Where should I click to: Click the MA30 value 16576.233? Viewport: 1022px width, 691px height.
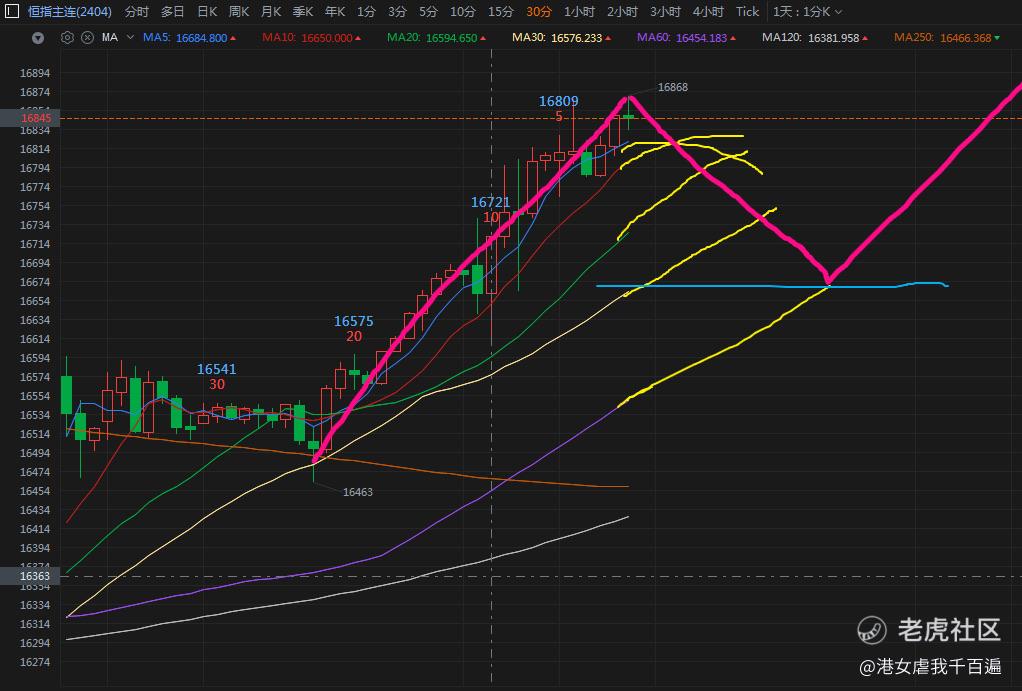(577, 38)
